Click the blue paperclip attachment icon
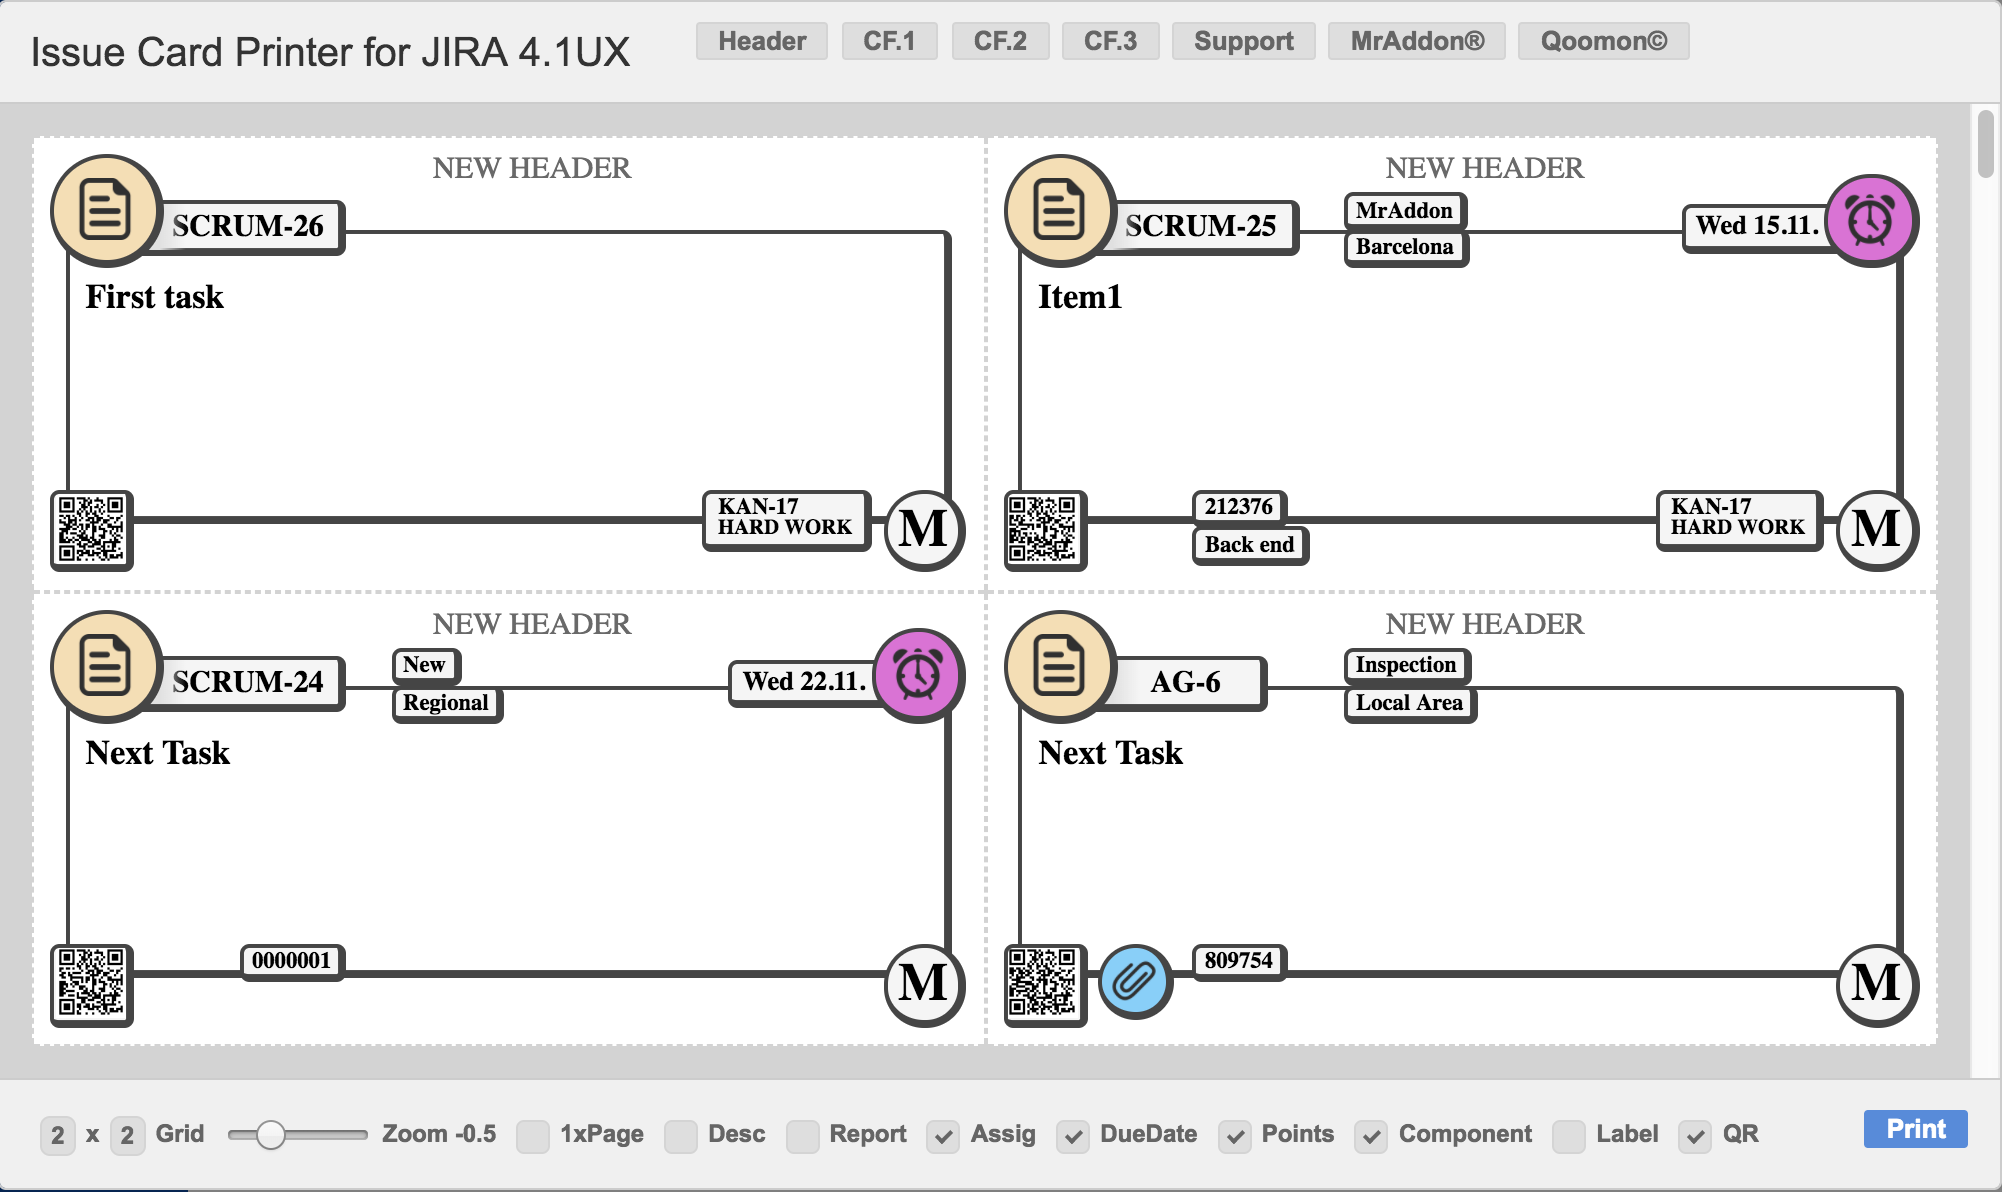Image resolution: width=2002 pixels, height=1192 pixels. coord(1135,981)
